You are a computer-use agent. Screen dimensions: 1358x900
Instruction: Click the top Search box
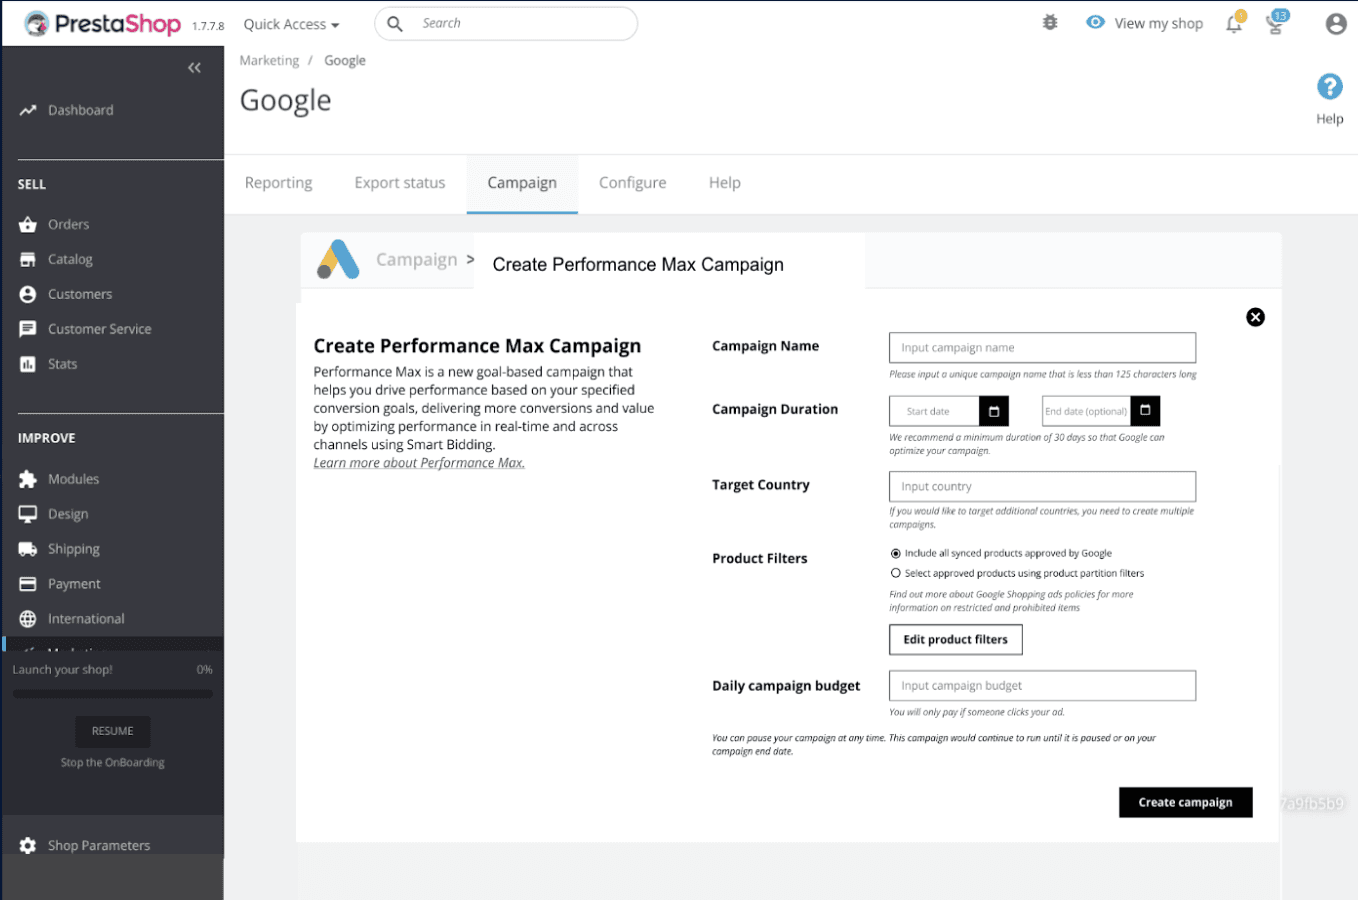pos(506,24)
